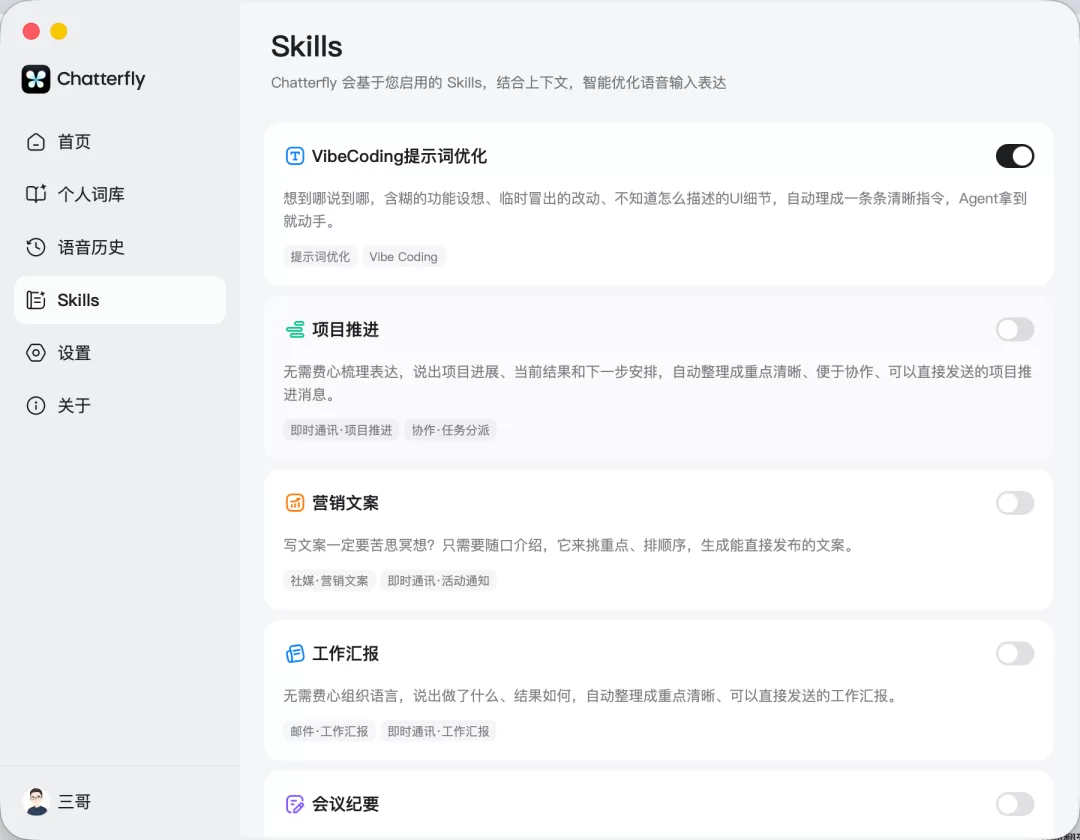
Task: Enable the 项目推进 skill toggle
Action: 1015,330
